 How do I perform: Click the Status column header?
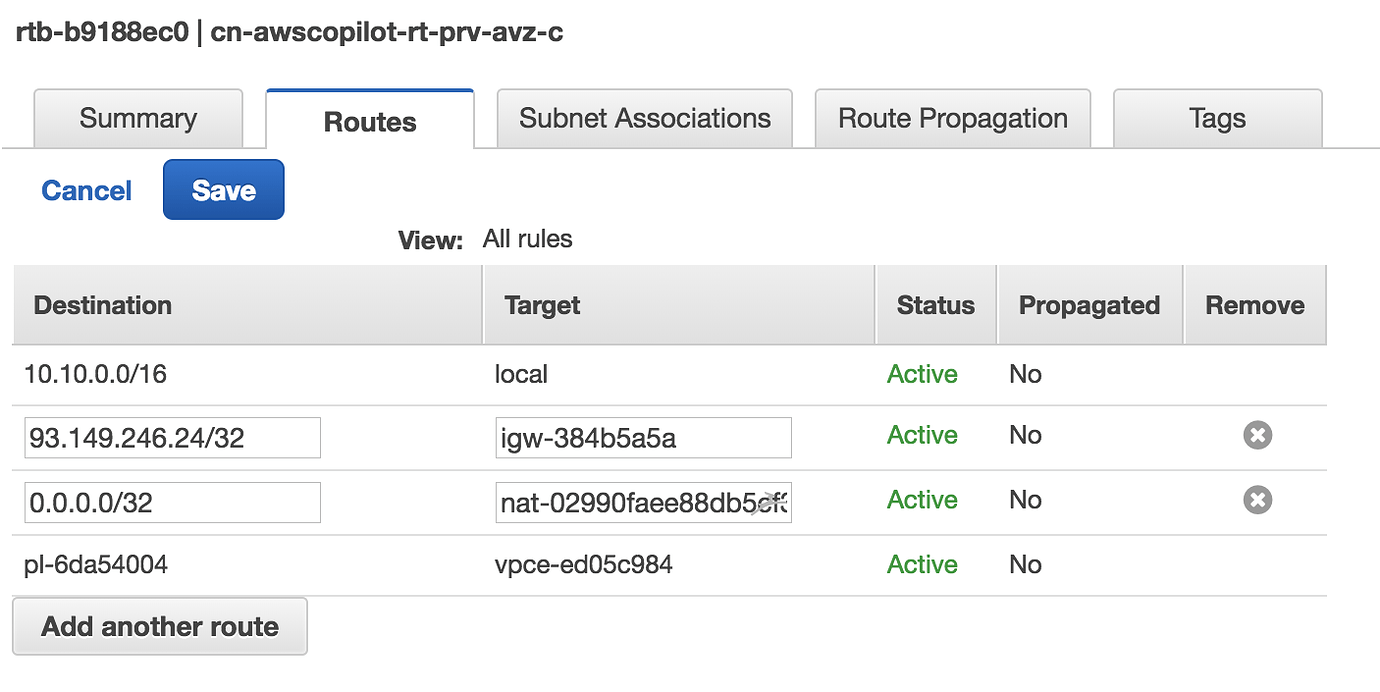(x=935, y=305)
